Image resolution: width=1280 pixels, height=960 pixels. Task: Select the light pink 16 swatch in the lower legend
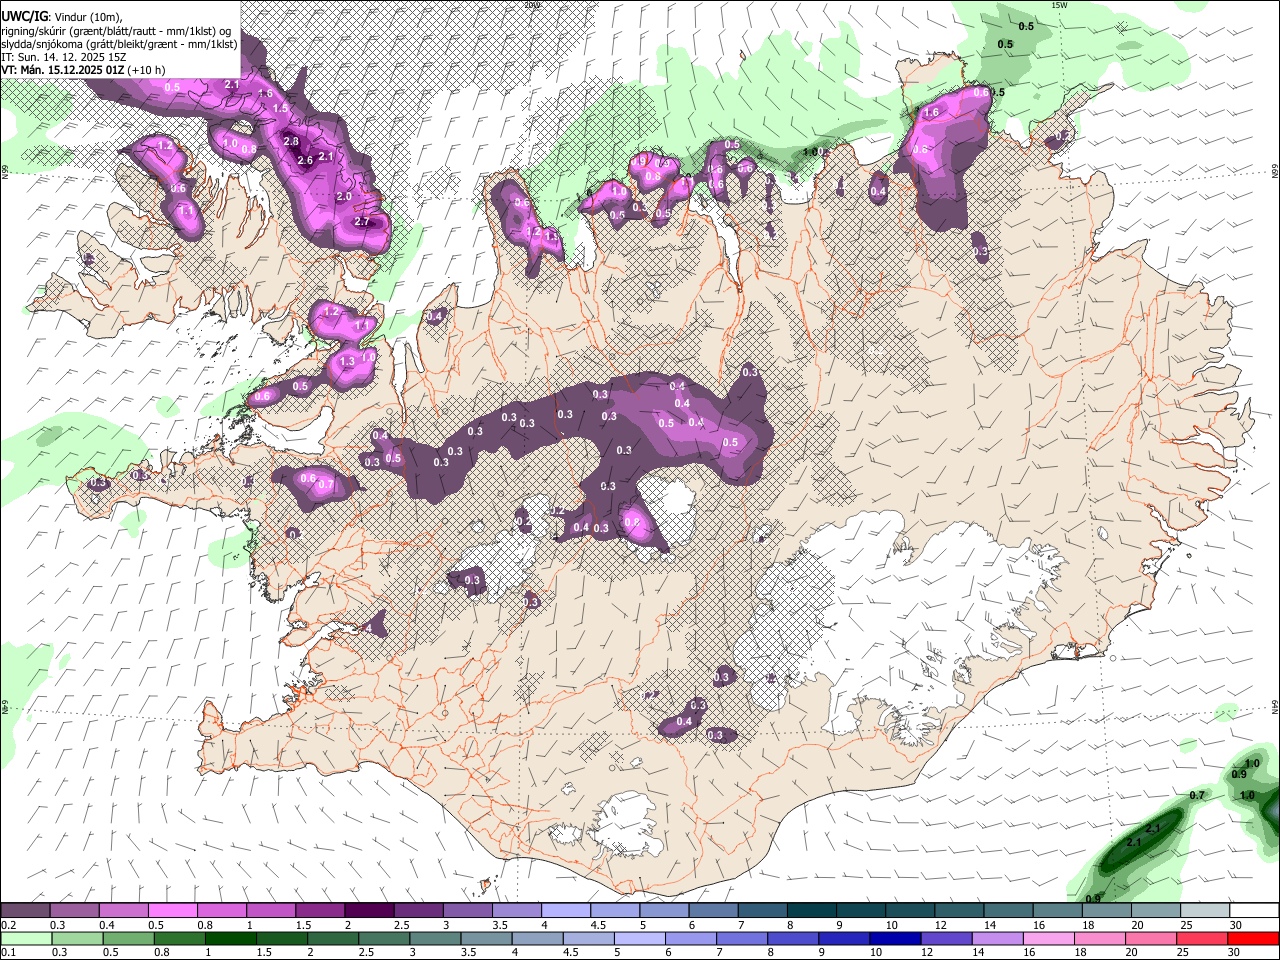pyautogui.click(x=1050, y=939)
